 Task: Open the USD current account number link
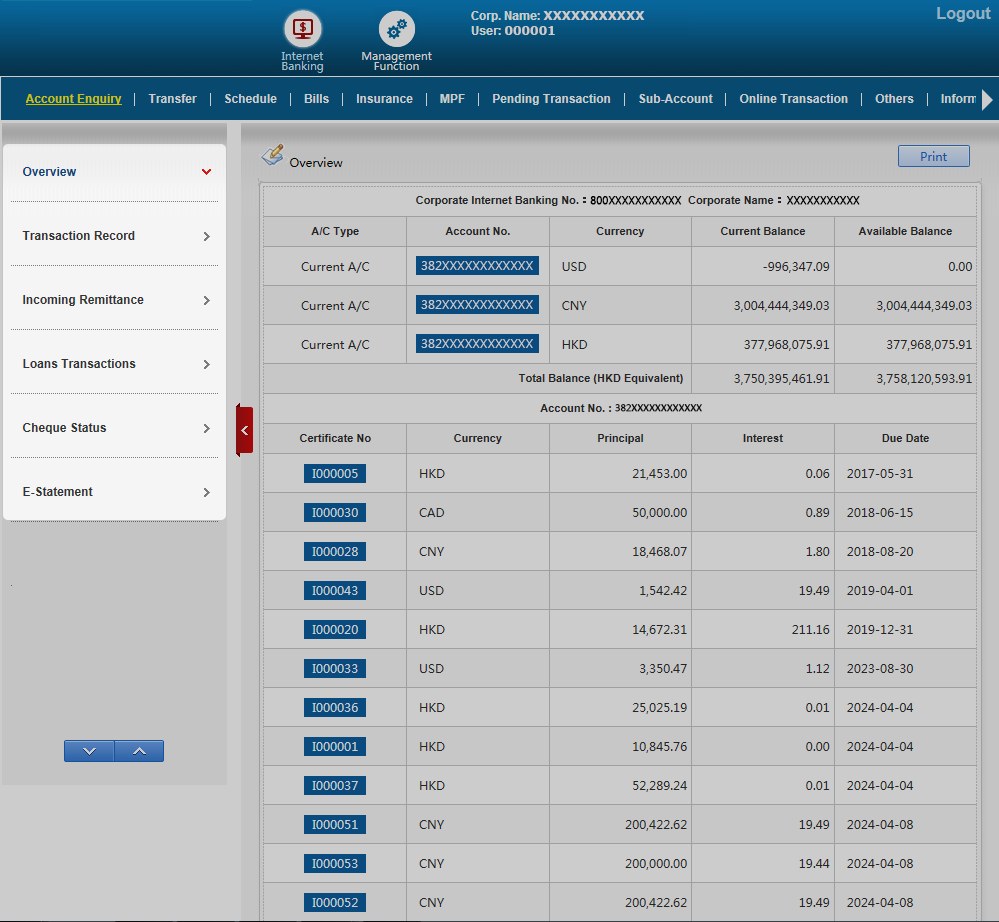(477, 266)
